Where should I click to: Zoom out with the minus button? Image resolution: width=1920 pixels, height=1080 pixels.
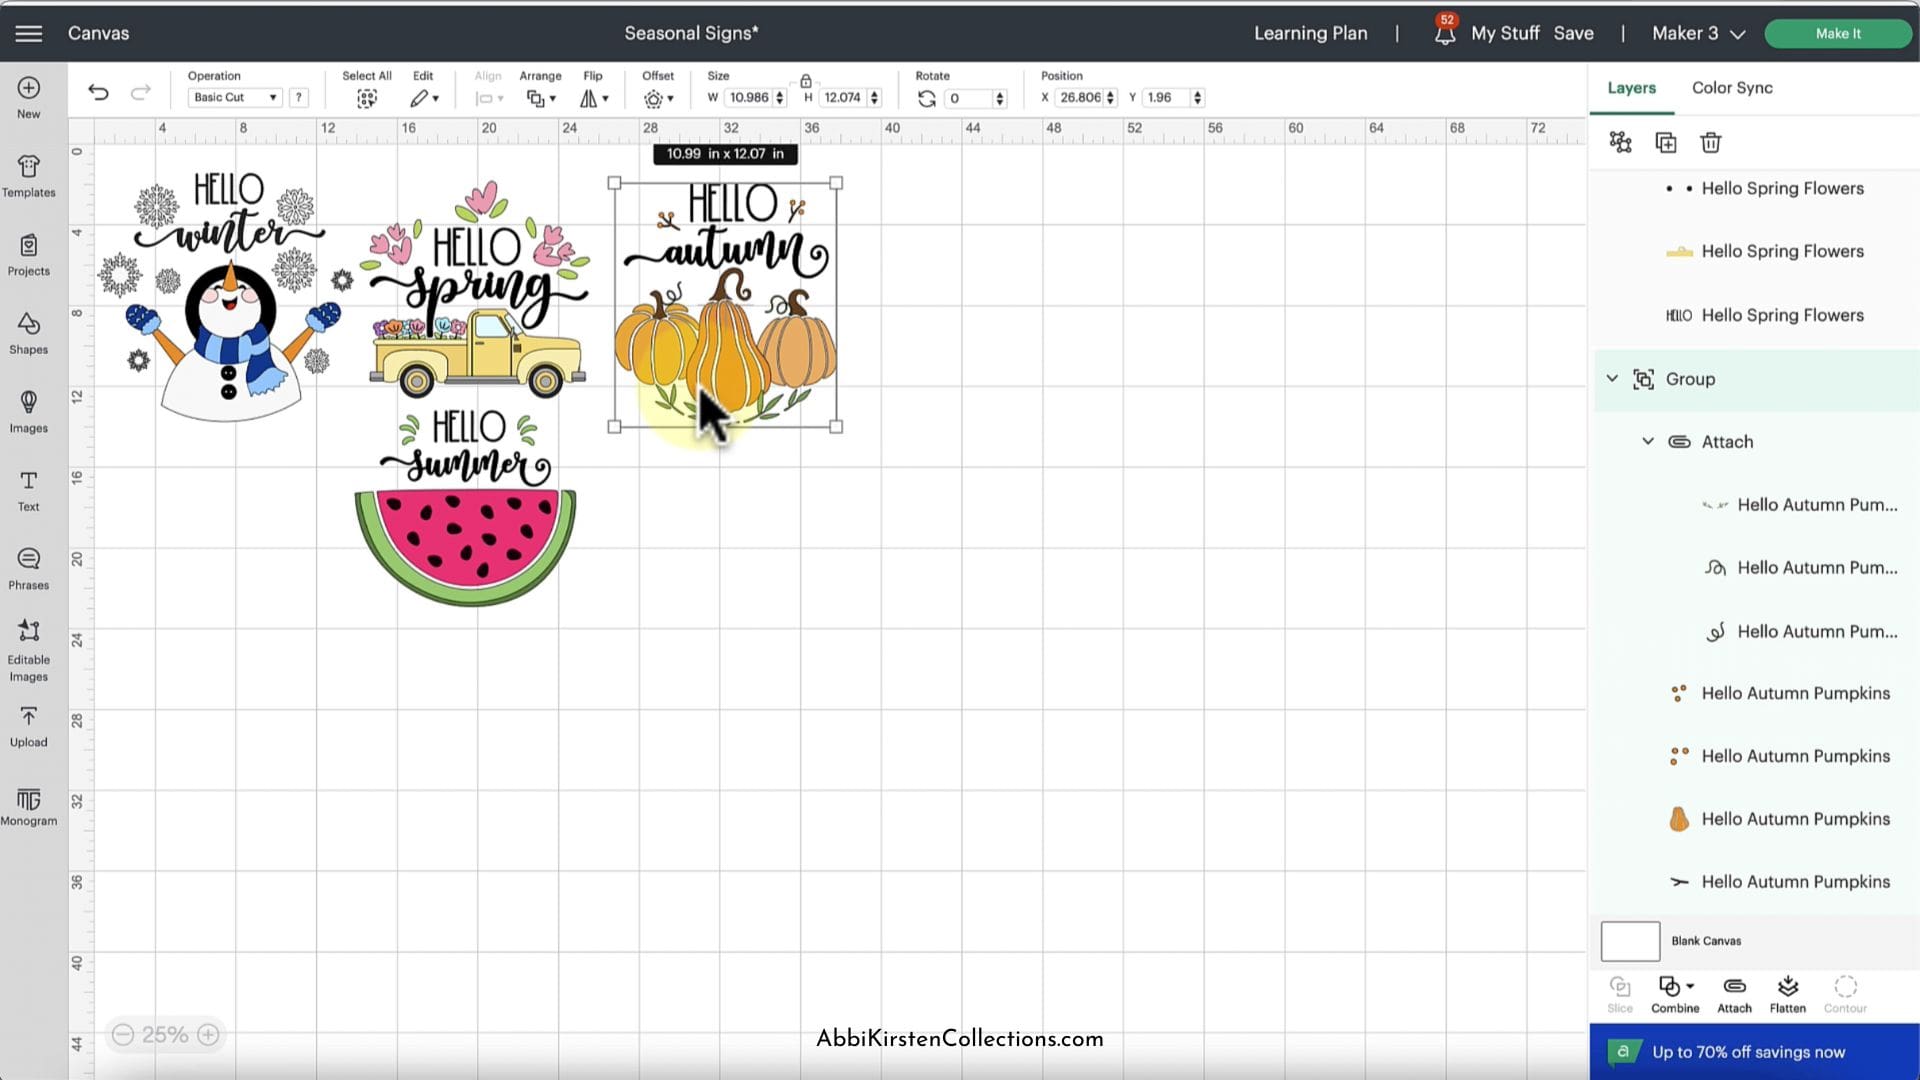pyautogui.click(x=123, y=1035)
